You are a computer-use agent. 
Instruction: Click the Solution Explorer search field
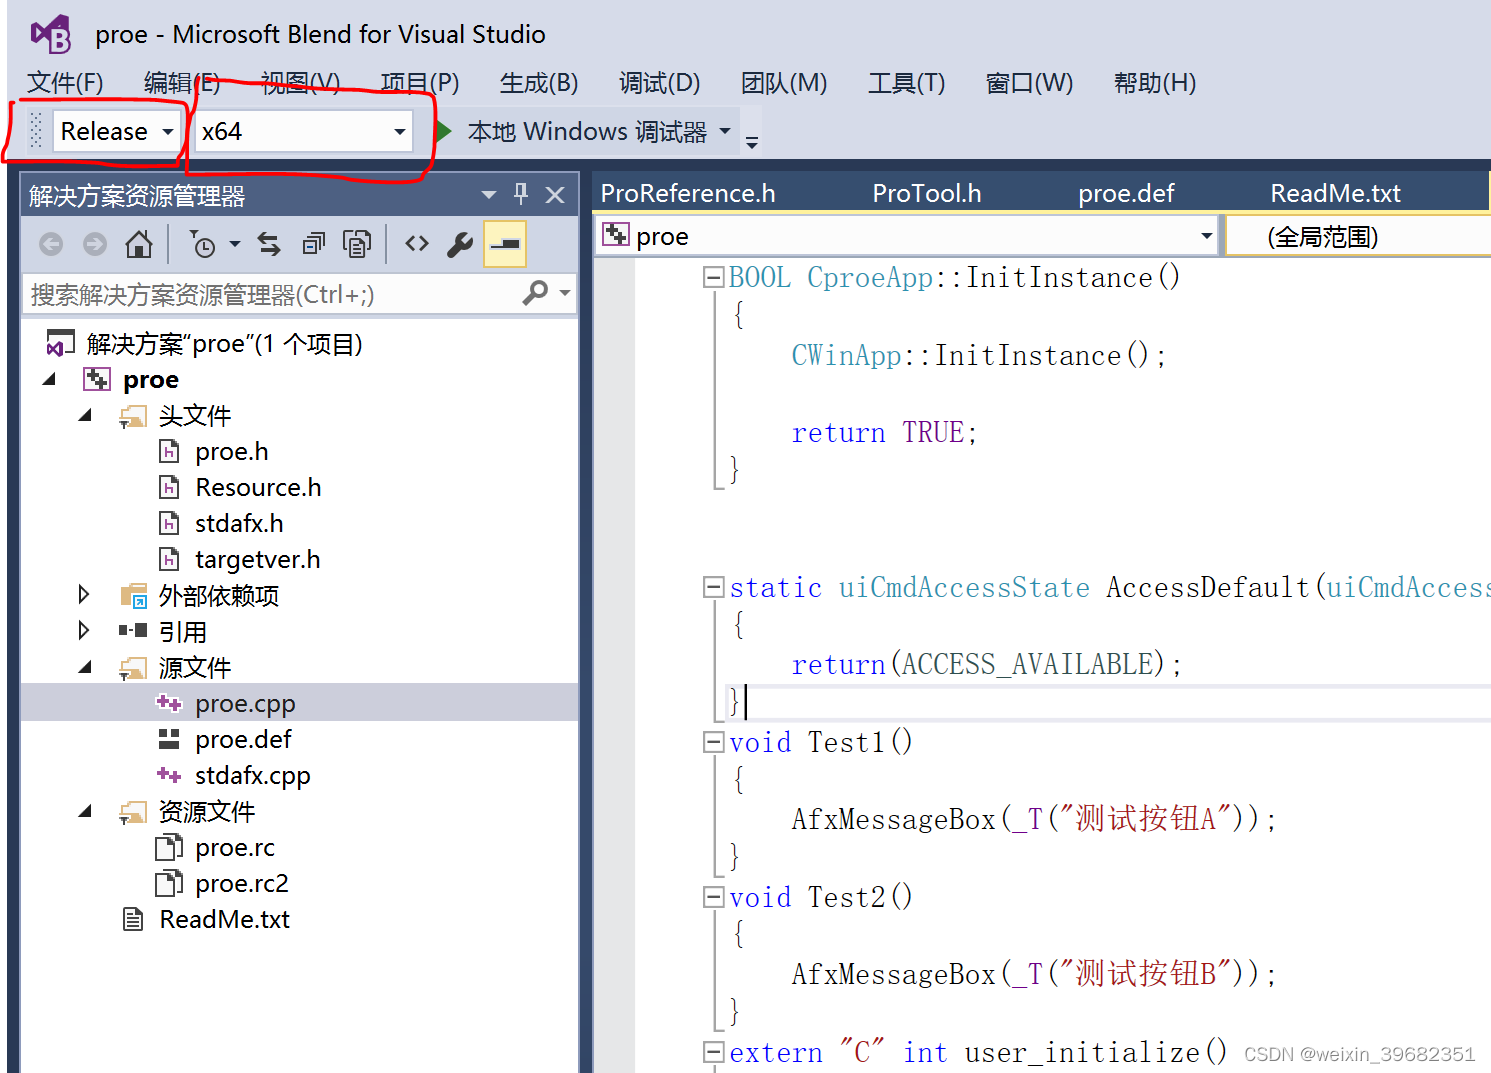click(270, 295)
